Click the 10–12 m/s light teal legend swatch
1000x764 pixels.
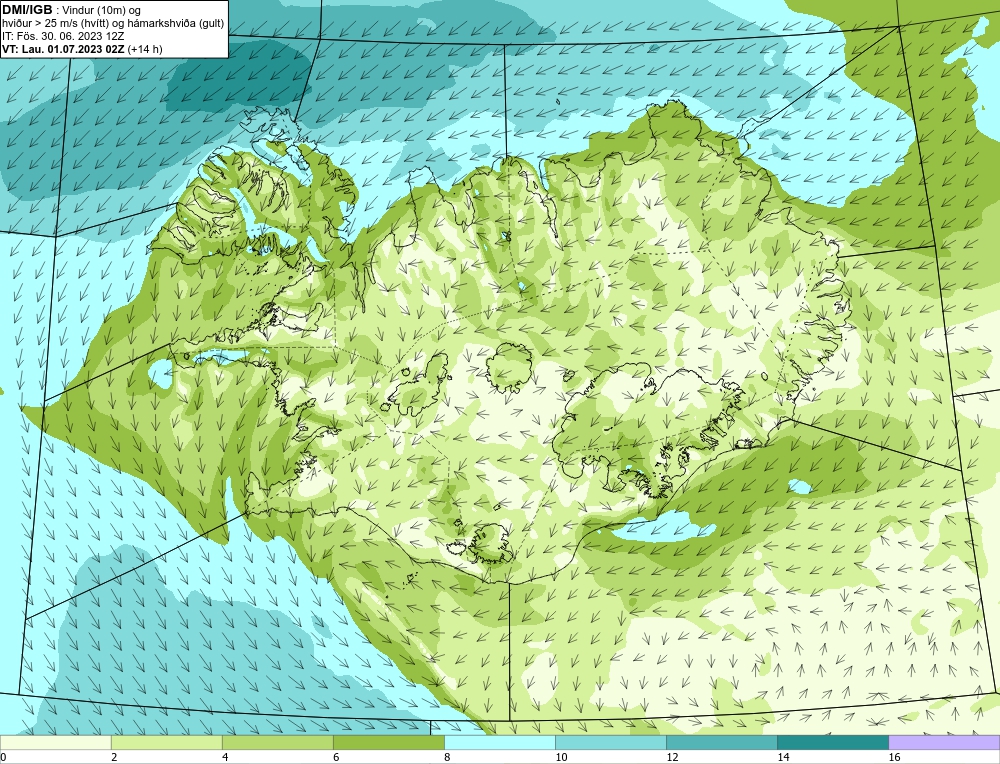610,743
